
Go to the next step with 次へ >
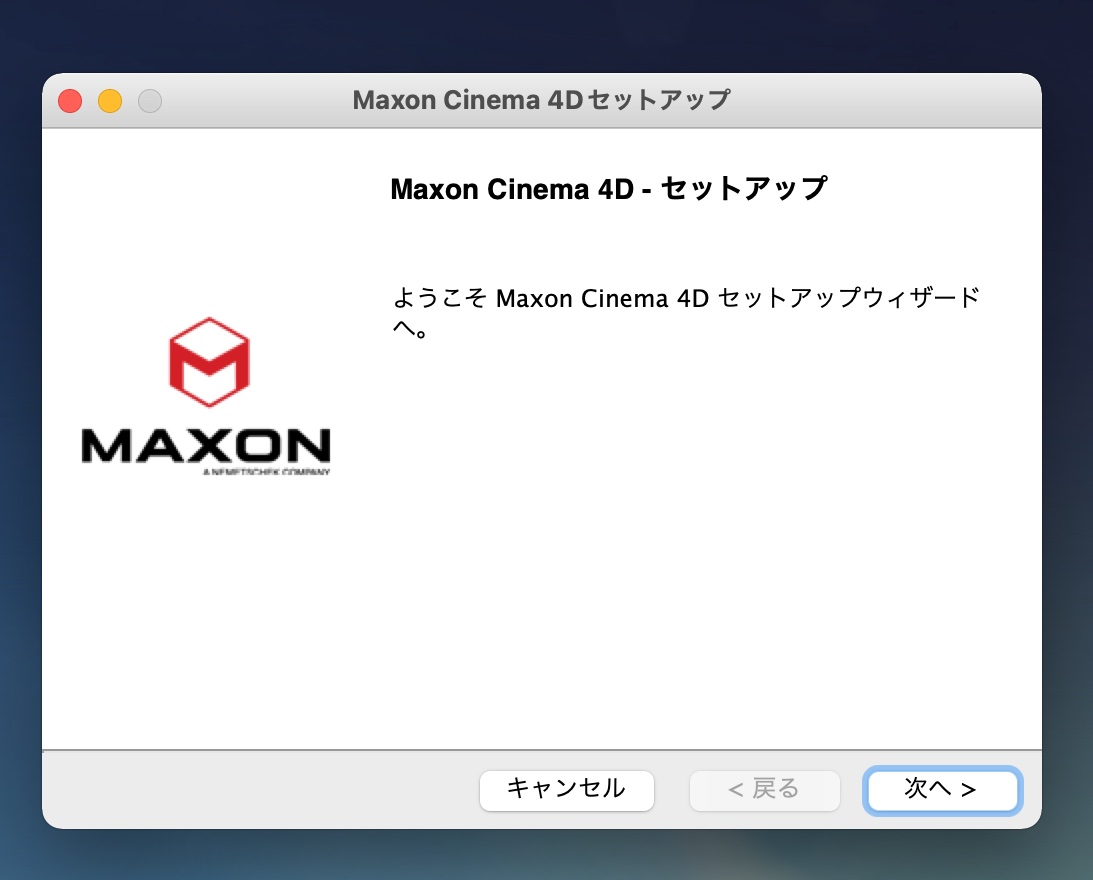942,790
